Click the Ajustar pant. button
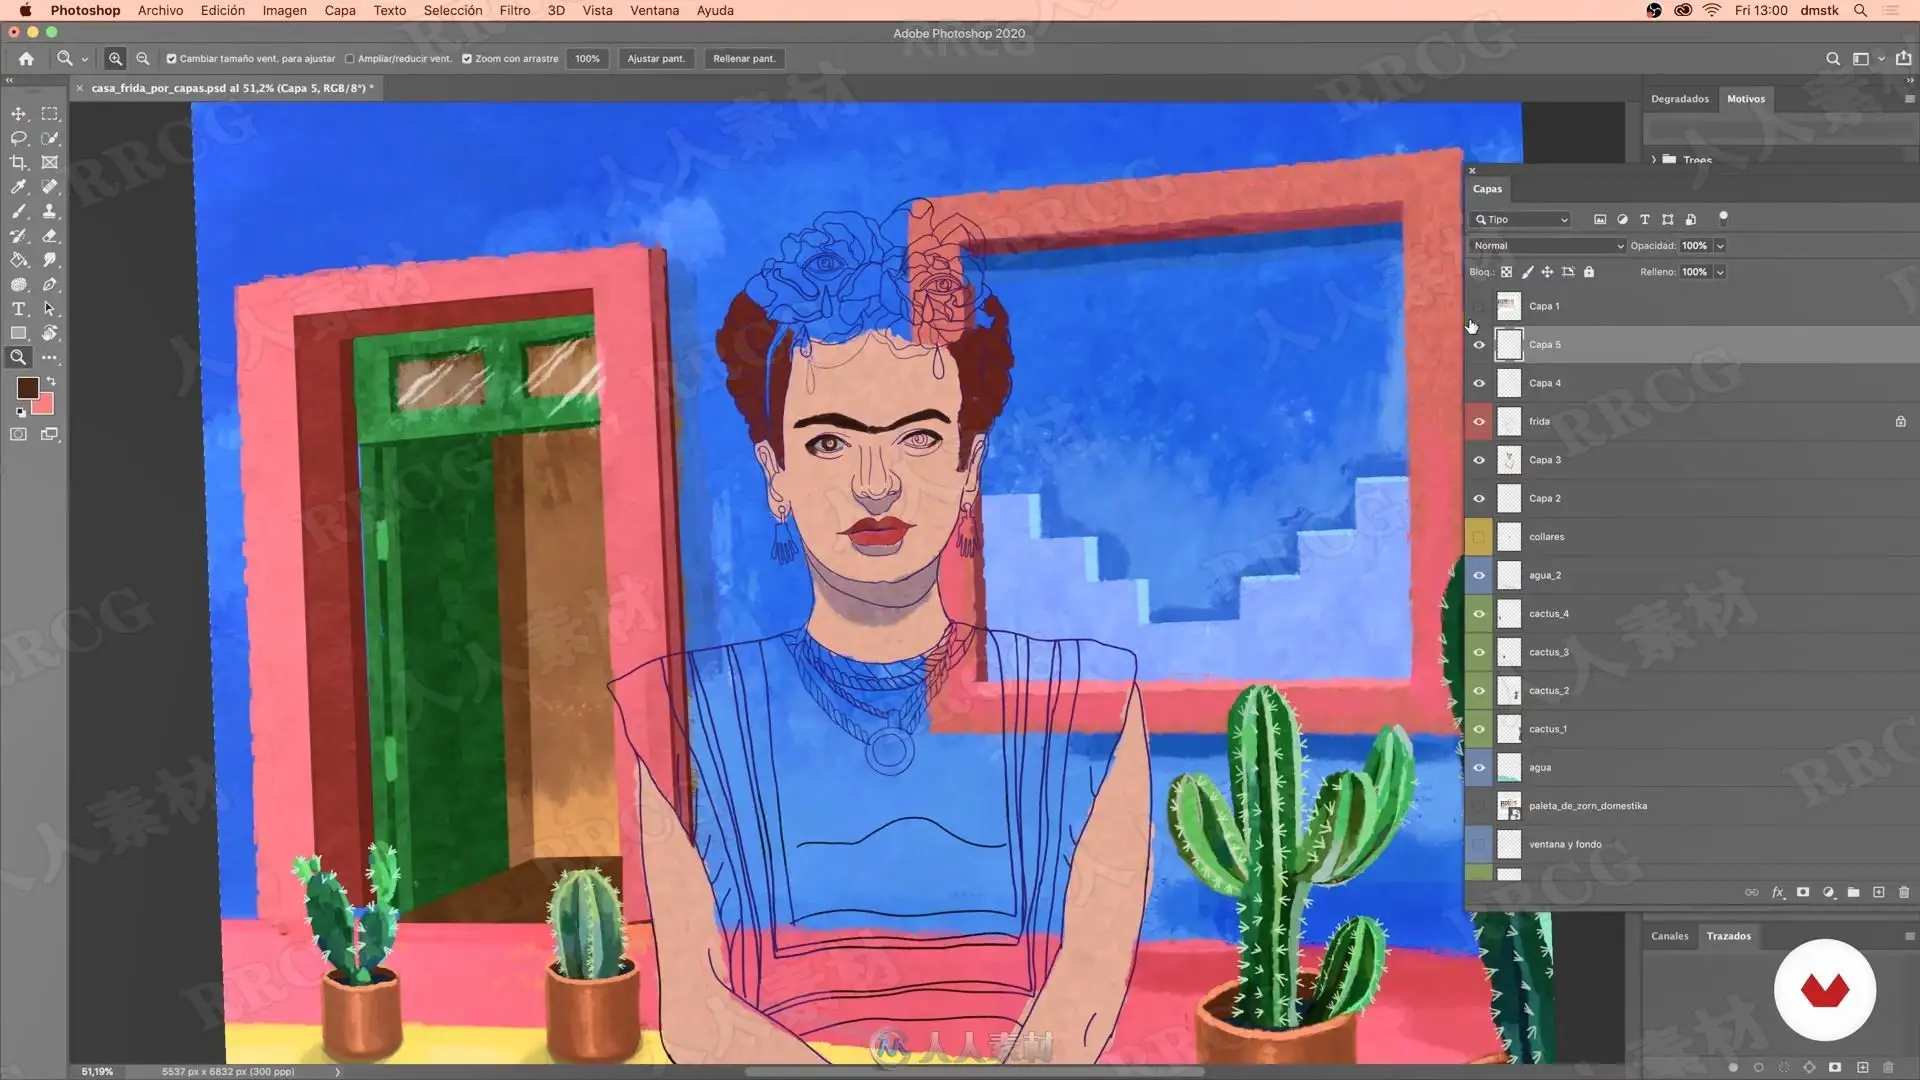 coord(656,59)
